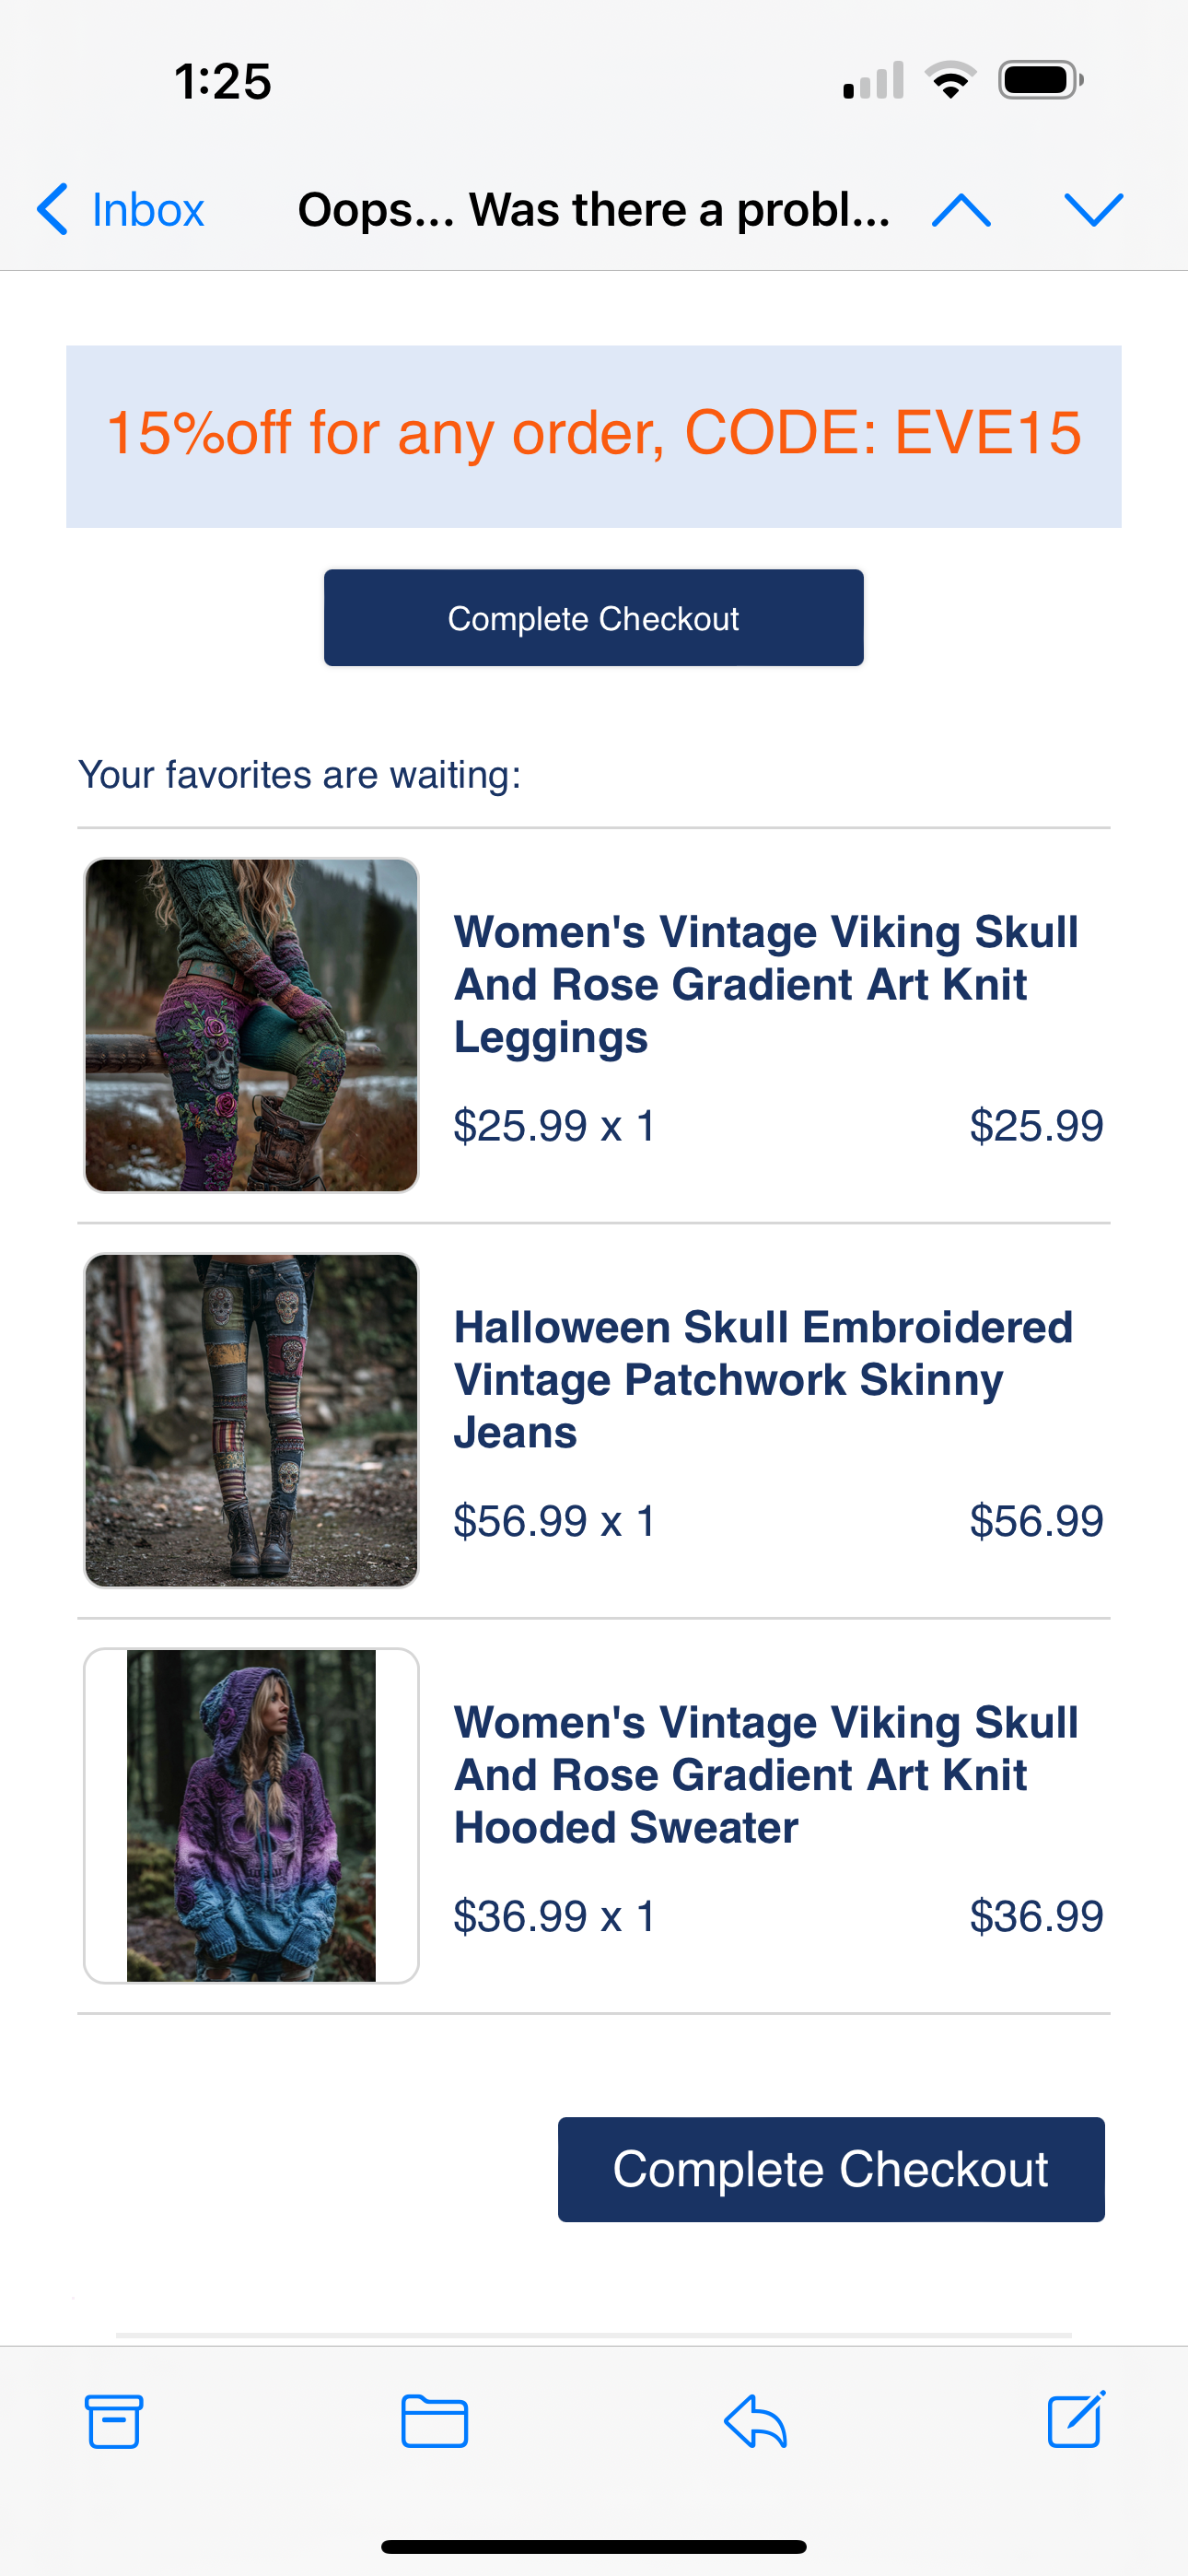The width and height of the screenshot is (1188, 2576).
Task: Open the Patchwork Skinny Jeans thumbnail
Action: coord(251,1420)
